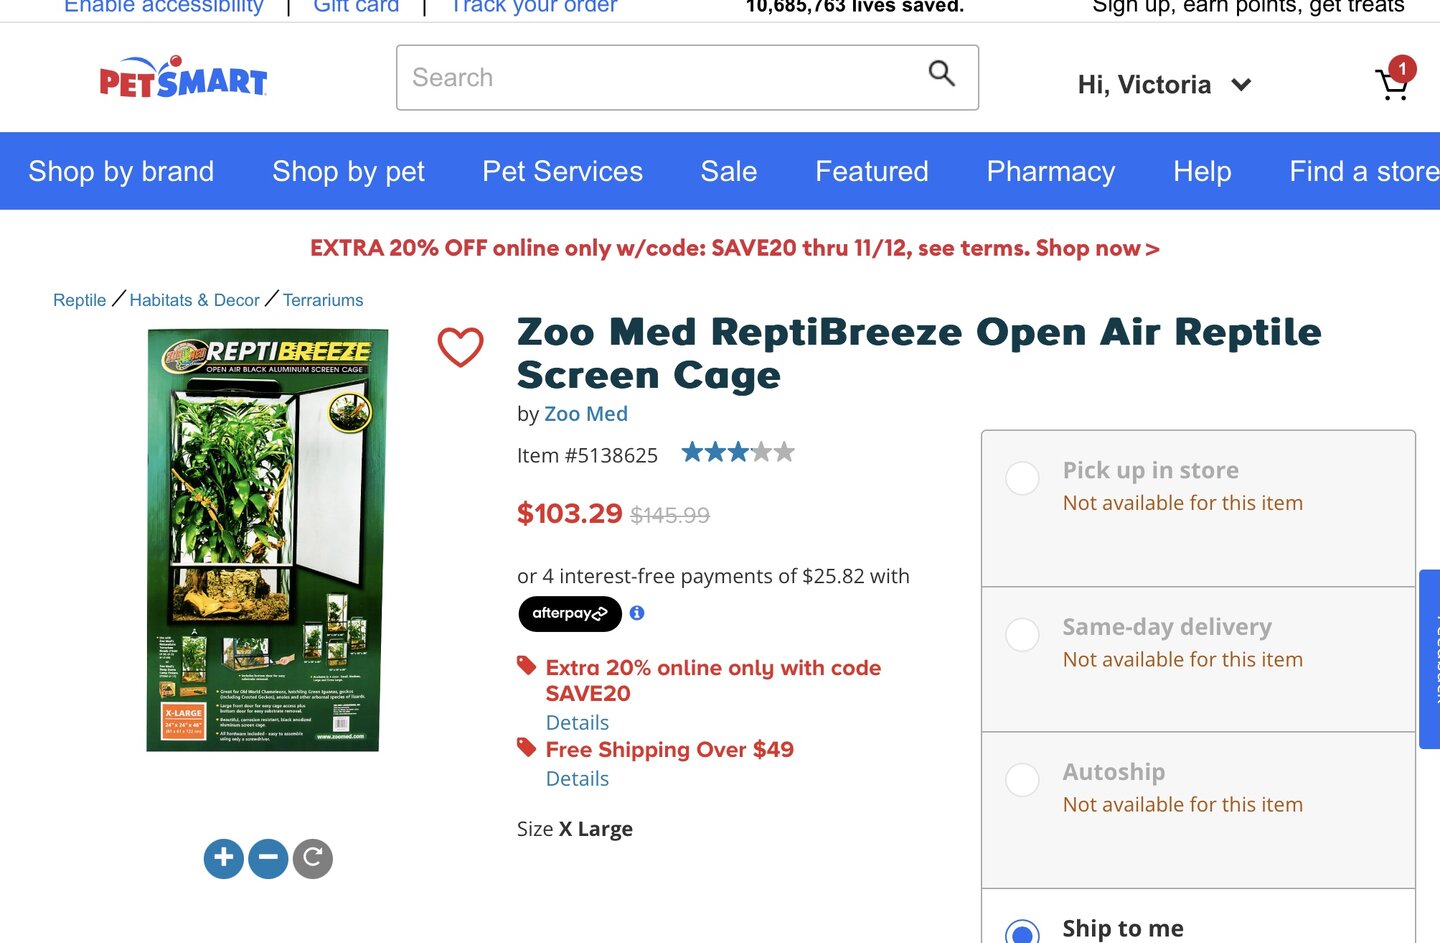This screenshot has height=943, width=1440.
Task: Select the Pick up in store option
Action: 1022,478
